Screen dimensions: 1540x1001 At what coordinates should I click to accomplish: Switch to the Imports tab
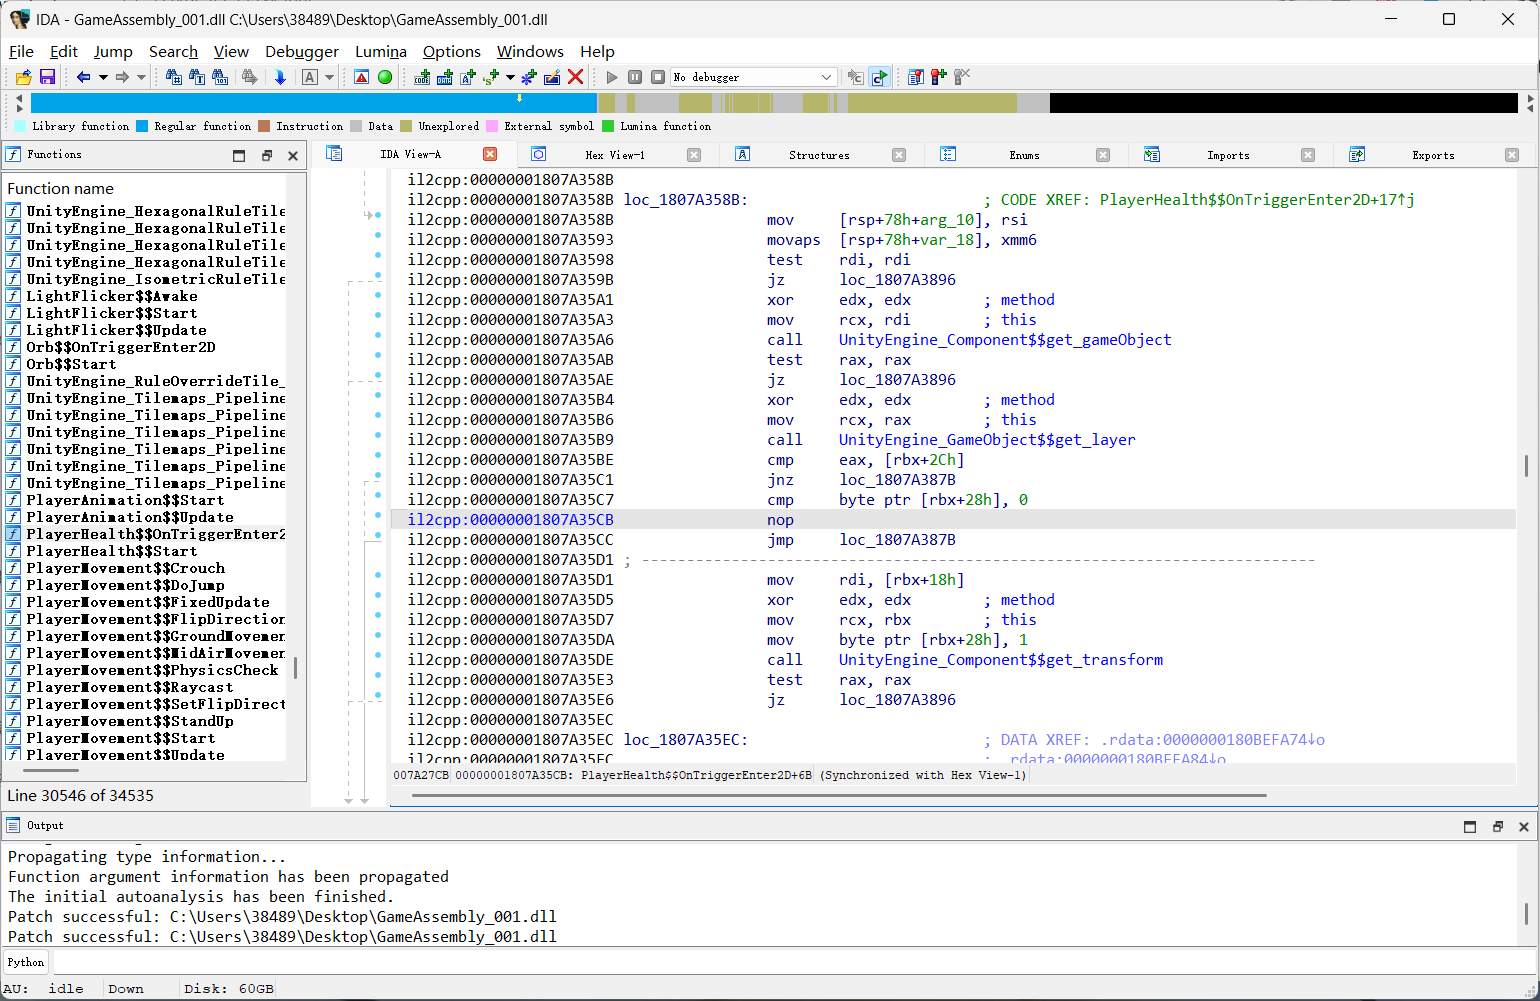[x=1228, y=155]
